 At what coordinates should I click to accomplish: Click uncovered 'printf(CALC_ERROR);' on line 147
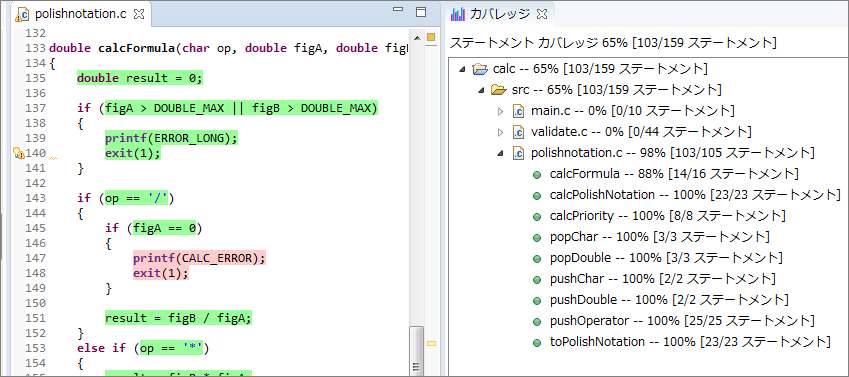[x=200, y=258]
